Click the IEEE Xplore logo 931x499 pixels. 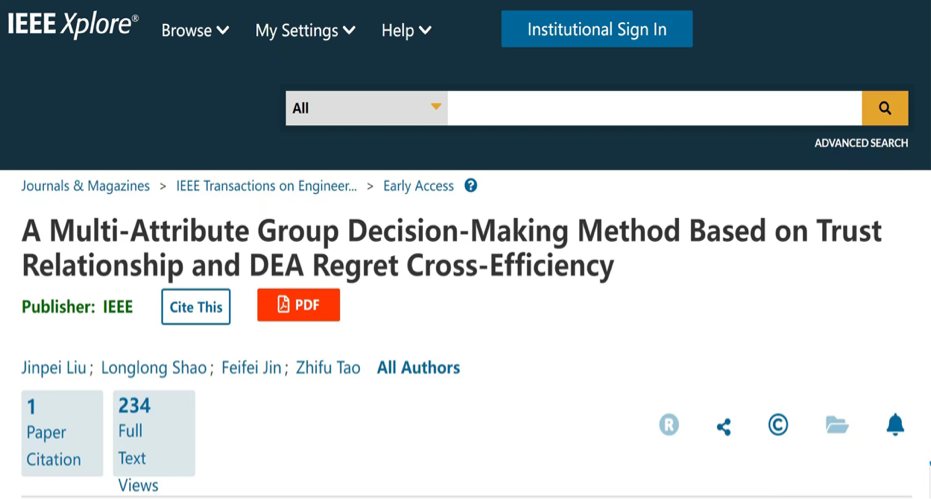point(73,27)
